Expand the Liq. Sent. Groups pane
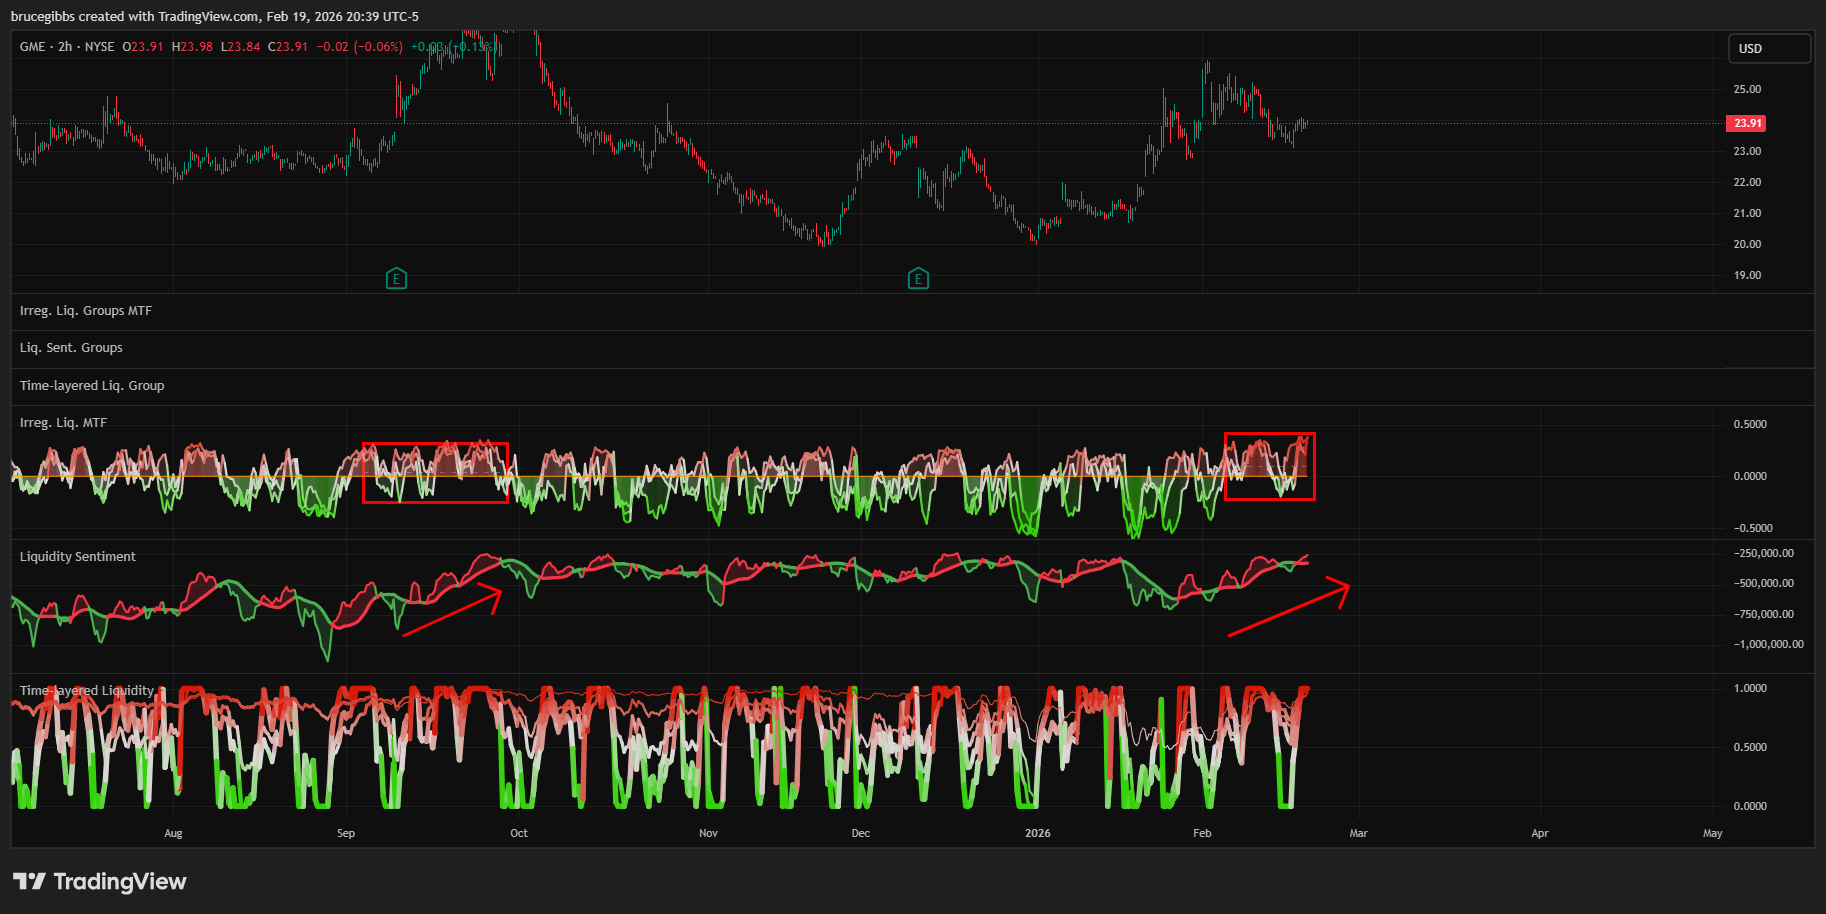The image size is (1826, 914). click(71, 348)
